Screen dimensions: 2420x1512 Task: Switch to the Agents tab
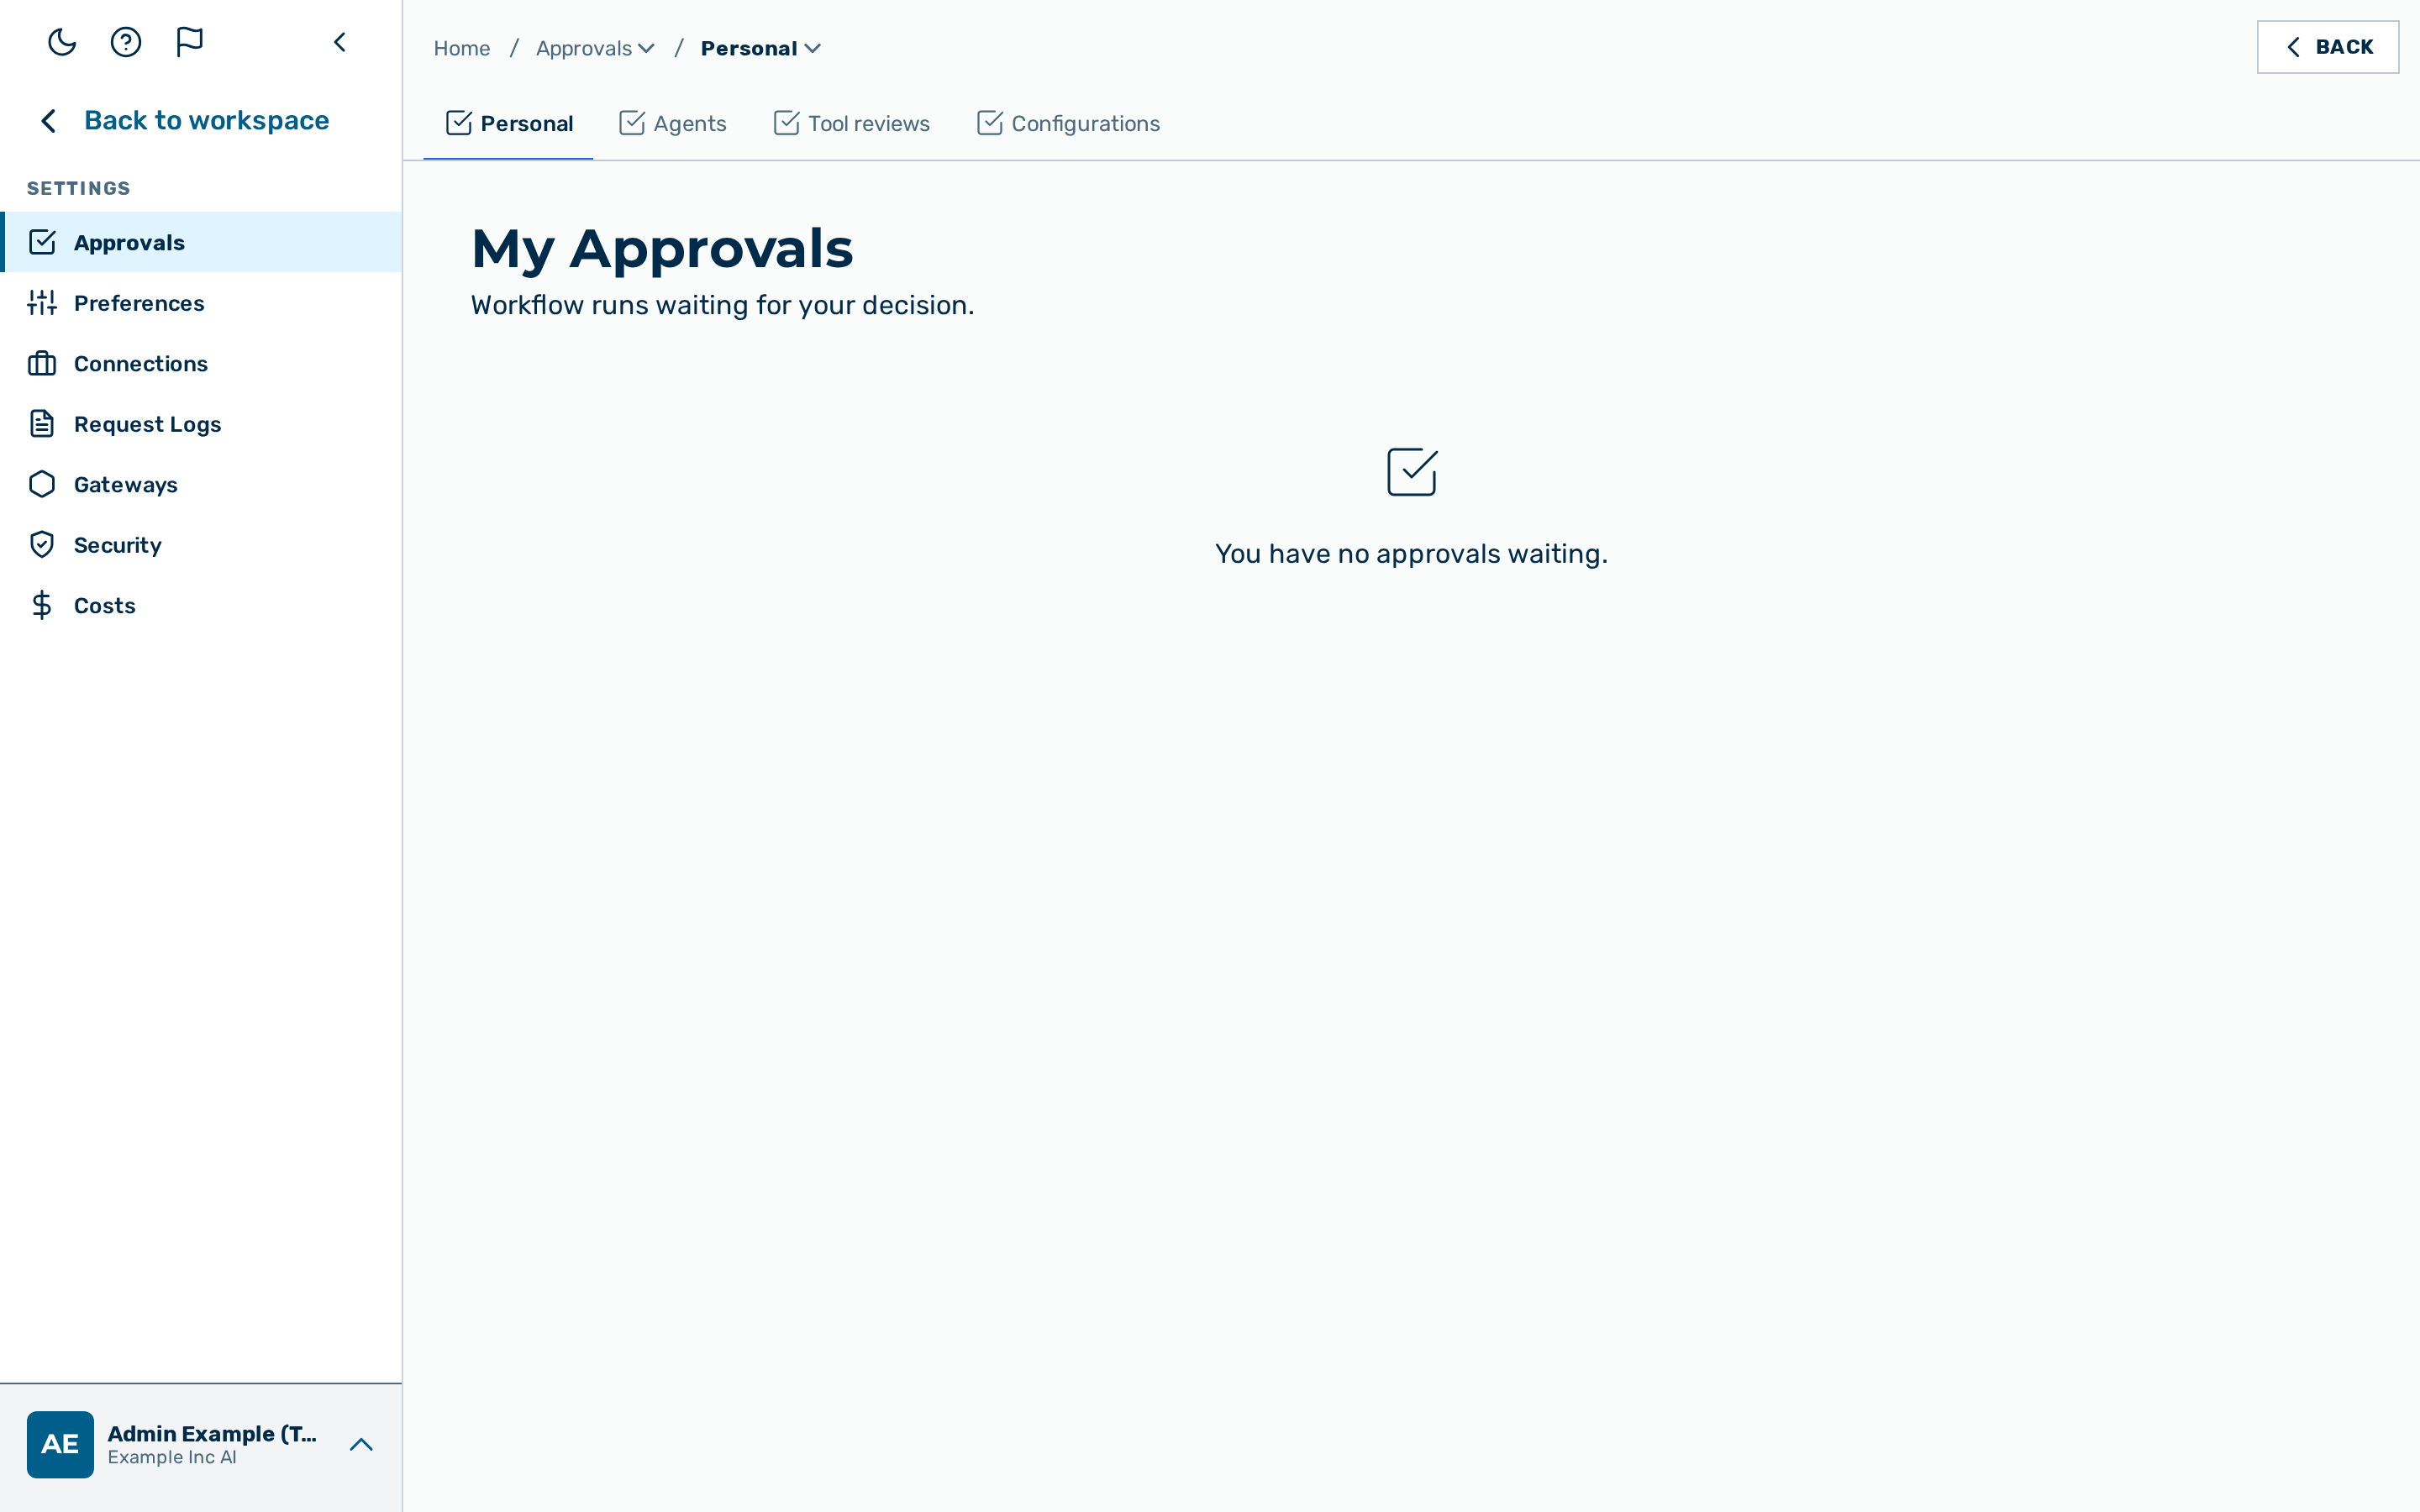pyautogui.click(x=673, y=124)
